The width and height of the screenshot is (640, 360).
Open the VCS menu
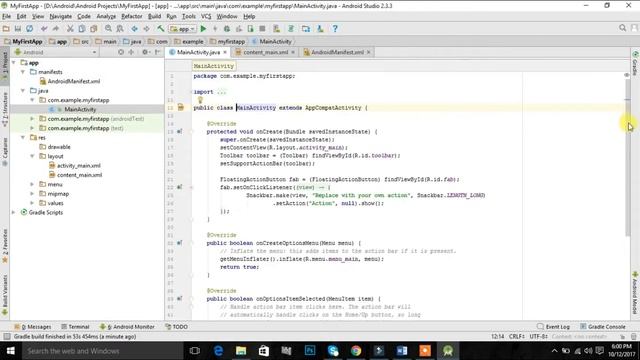[x=206, y=16]
